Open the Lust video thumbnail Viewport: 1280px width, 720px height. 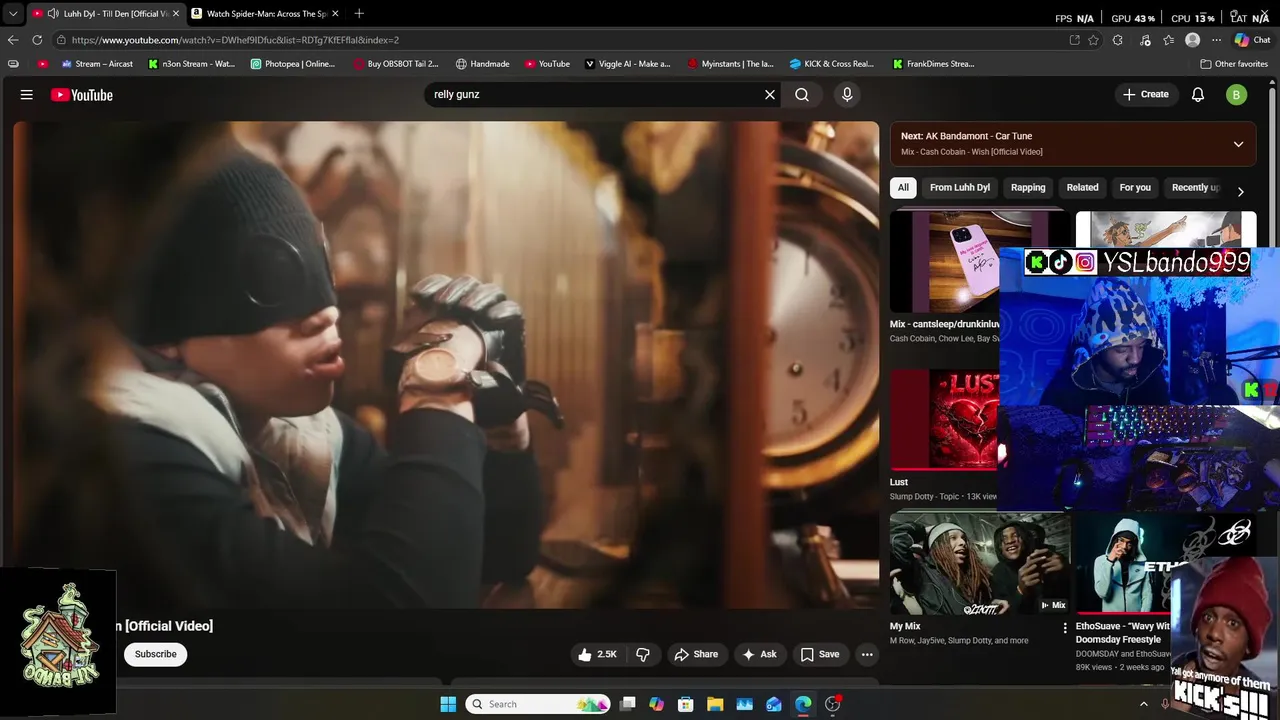(x=944, y=420)
